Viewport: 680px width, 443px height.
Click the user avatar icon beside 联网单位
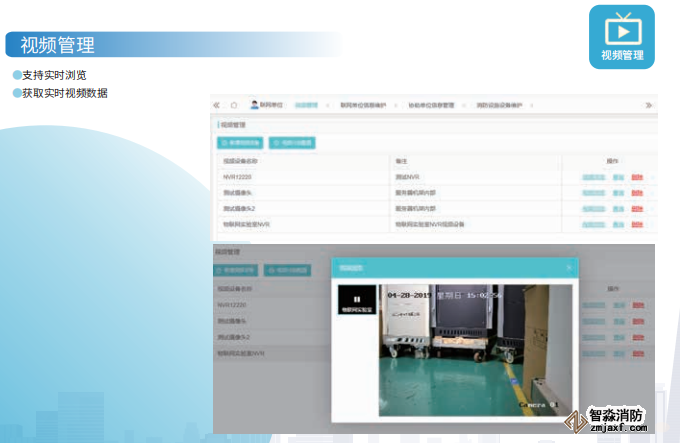(x=254, y=104)
